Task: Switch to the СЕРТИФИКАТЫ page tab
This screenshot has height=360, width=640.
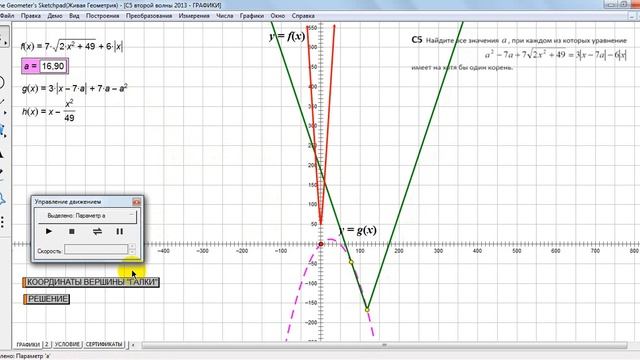Action: (x=104, y=344)
